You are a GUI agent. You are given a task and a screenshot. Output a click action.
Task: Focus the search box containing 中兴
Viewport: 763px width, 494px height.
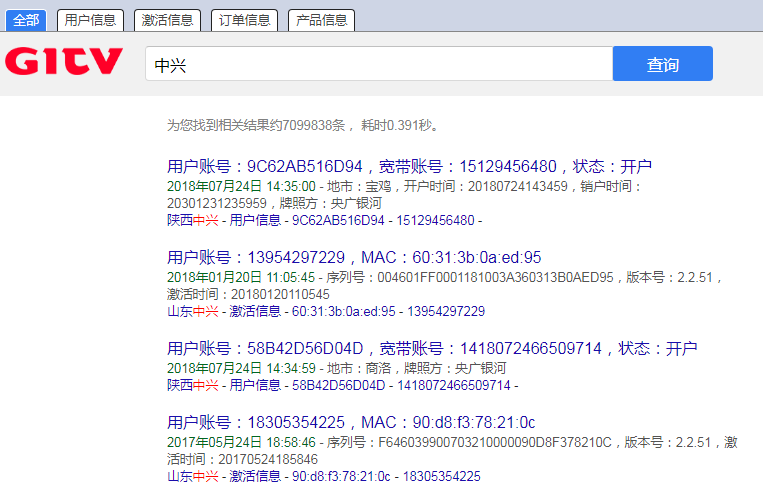click(x=379, y=64)
